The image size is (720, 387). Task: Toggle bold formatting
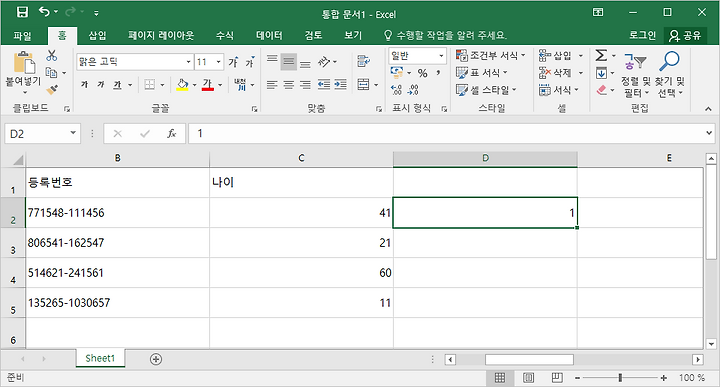[84, 84]
